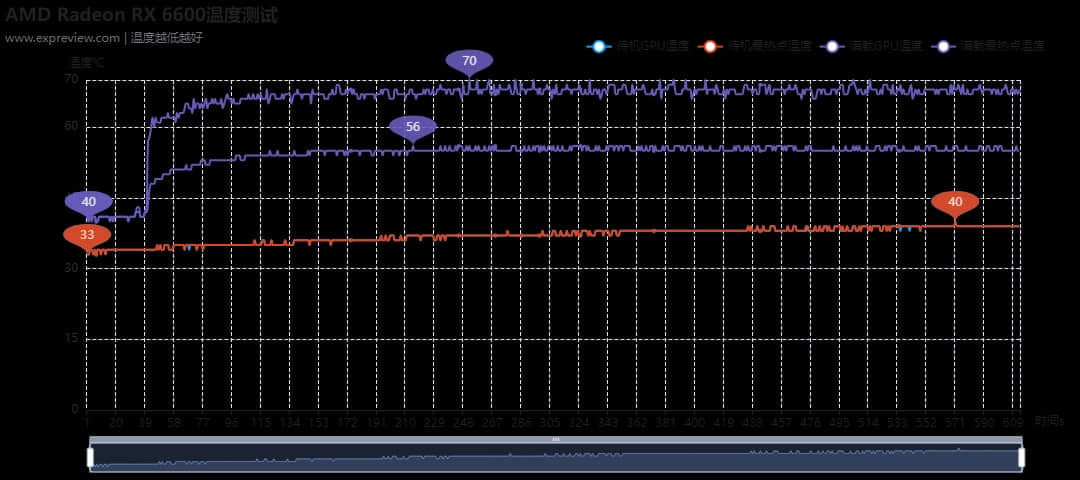Screen dimensions: 1080x480
Task: Click the purple 70 peak marker pin
Action: (x=469, y=61)
